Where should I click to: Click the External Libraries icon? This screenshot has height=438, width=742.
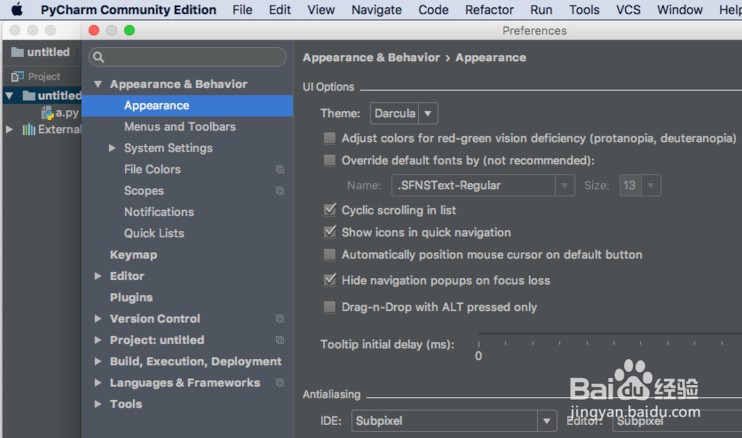[29, 129]
